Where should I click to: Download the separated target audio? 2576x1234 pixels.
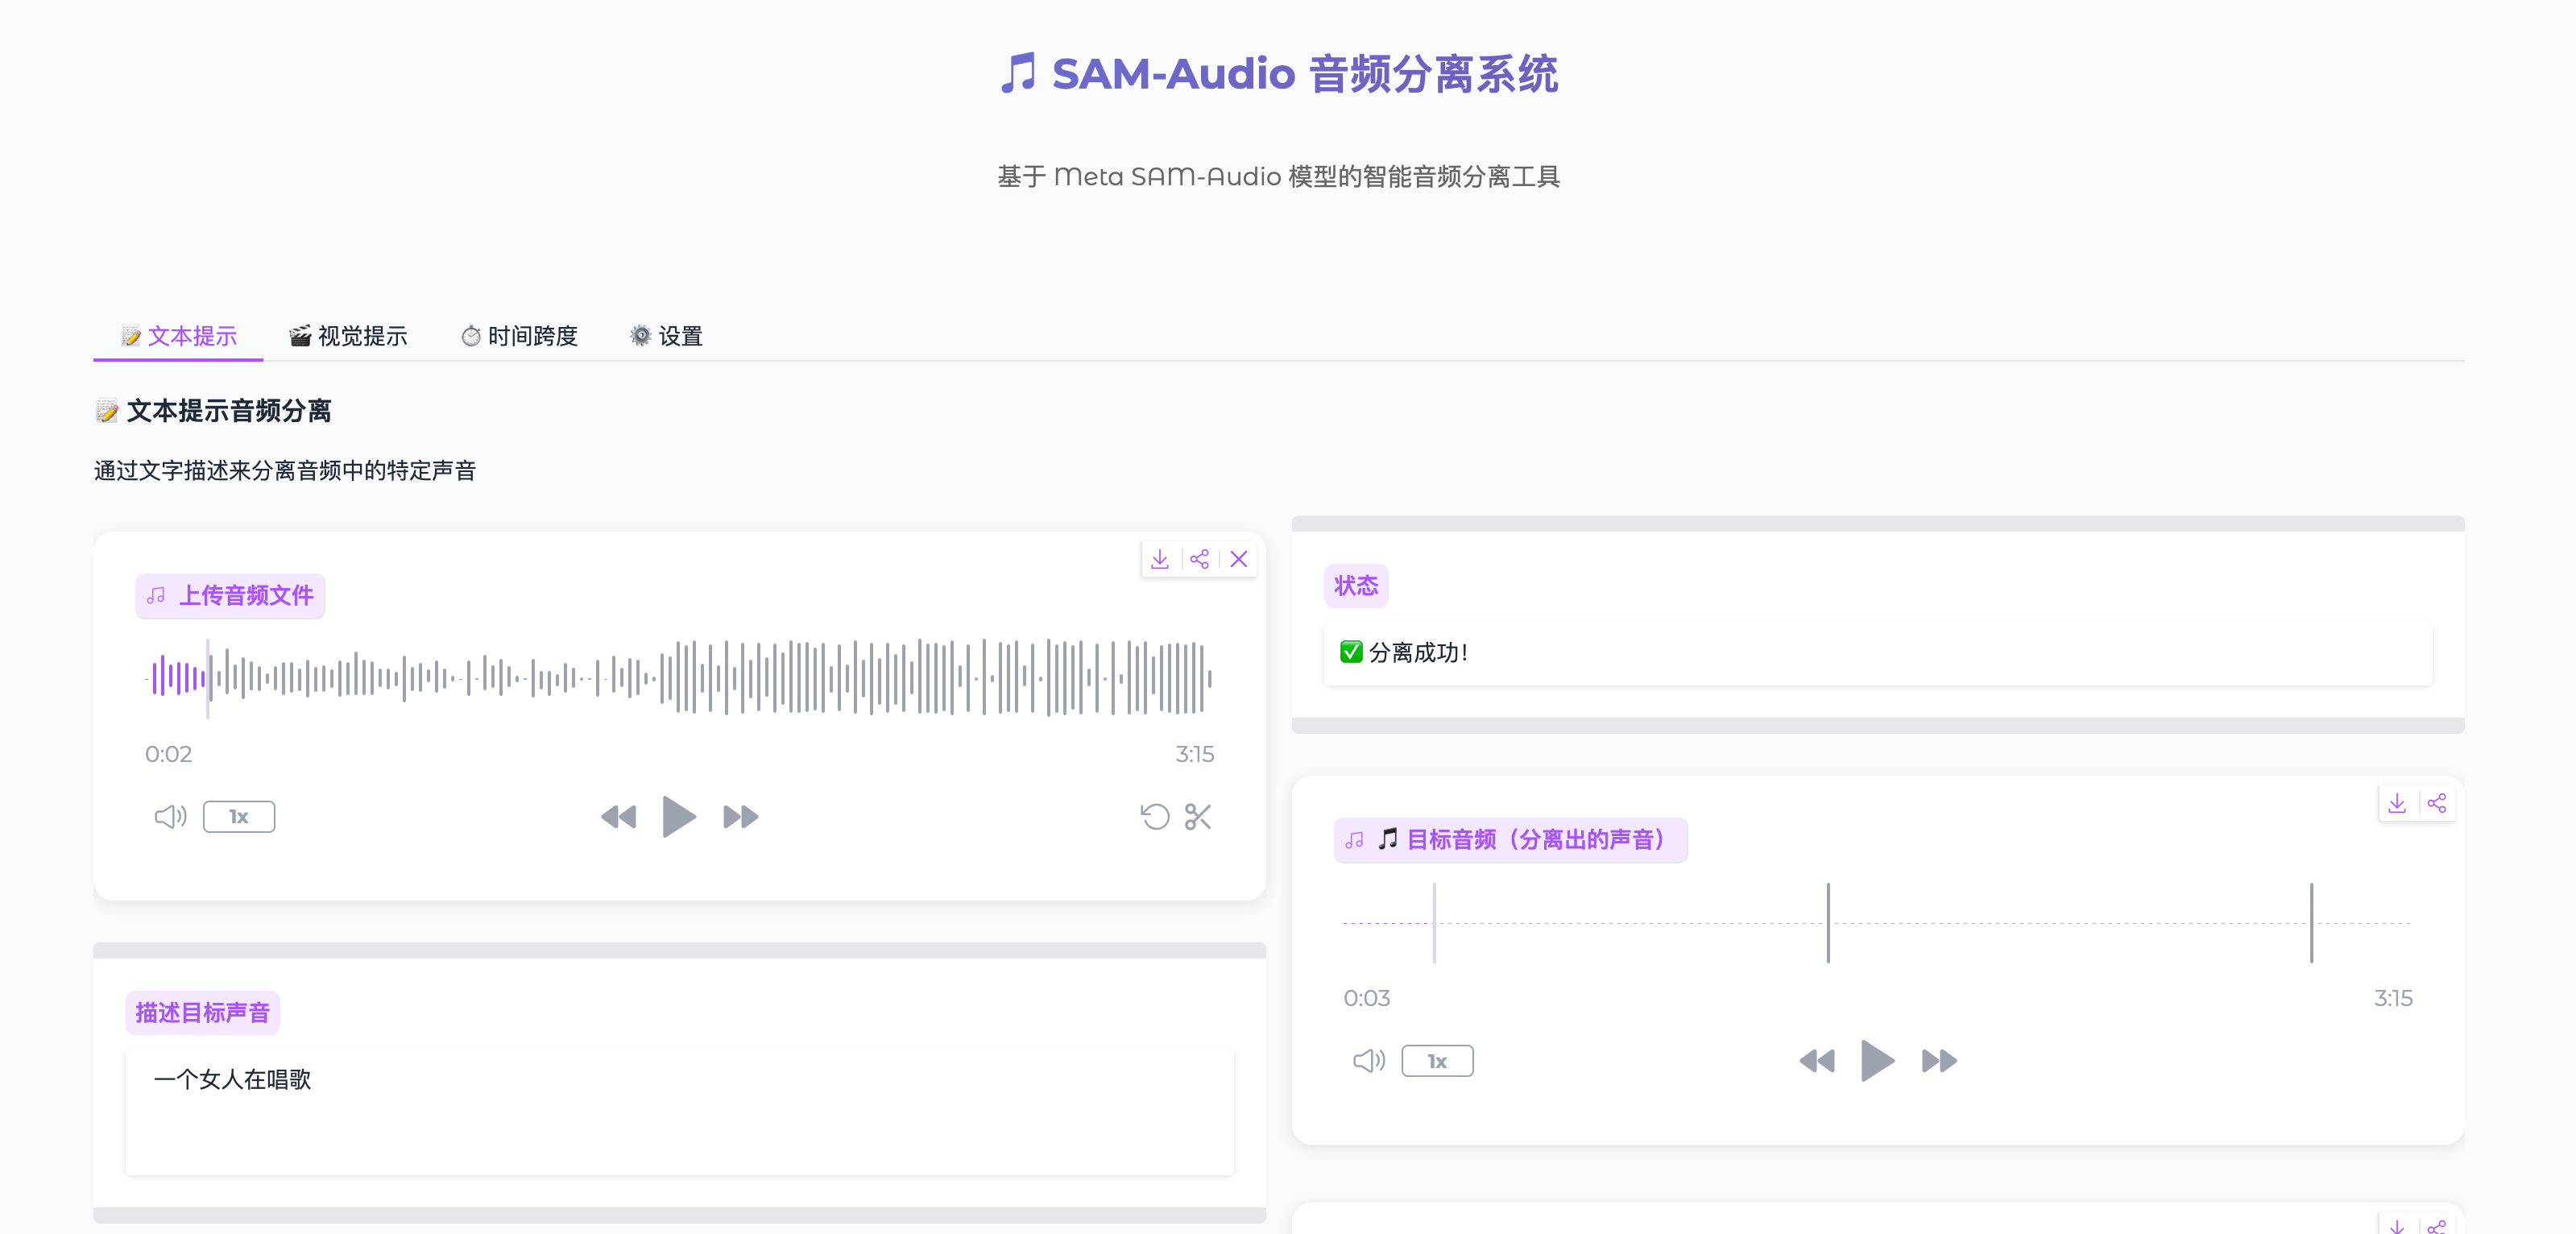tap(2397, 803)
